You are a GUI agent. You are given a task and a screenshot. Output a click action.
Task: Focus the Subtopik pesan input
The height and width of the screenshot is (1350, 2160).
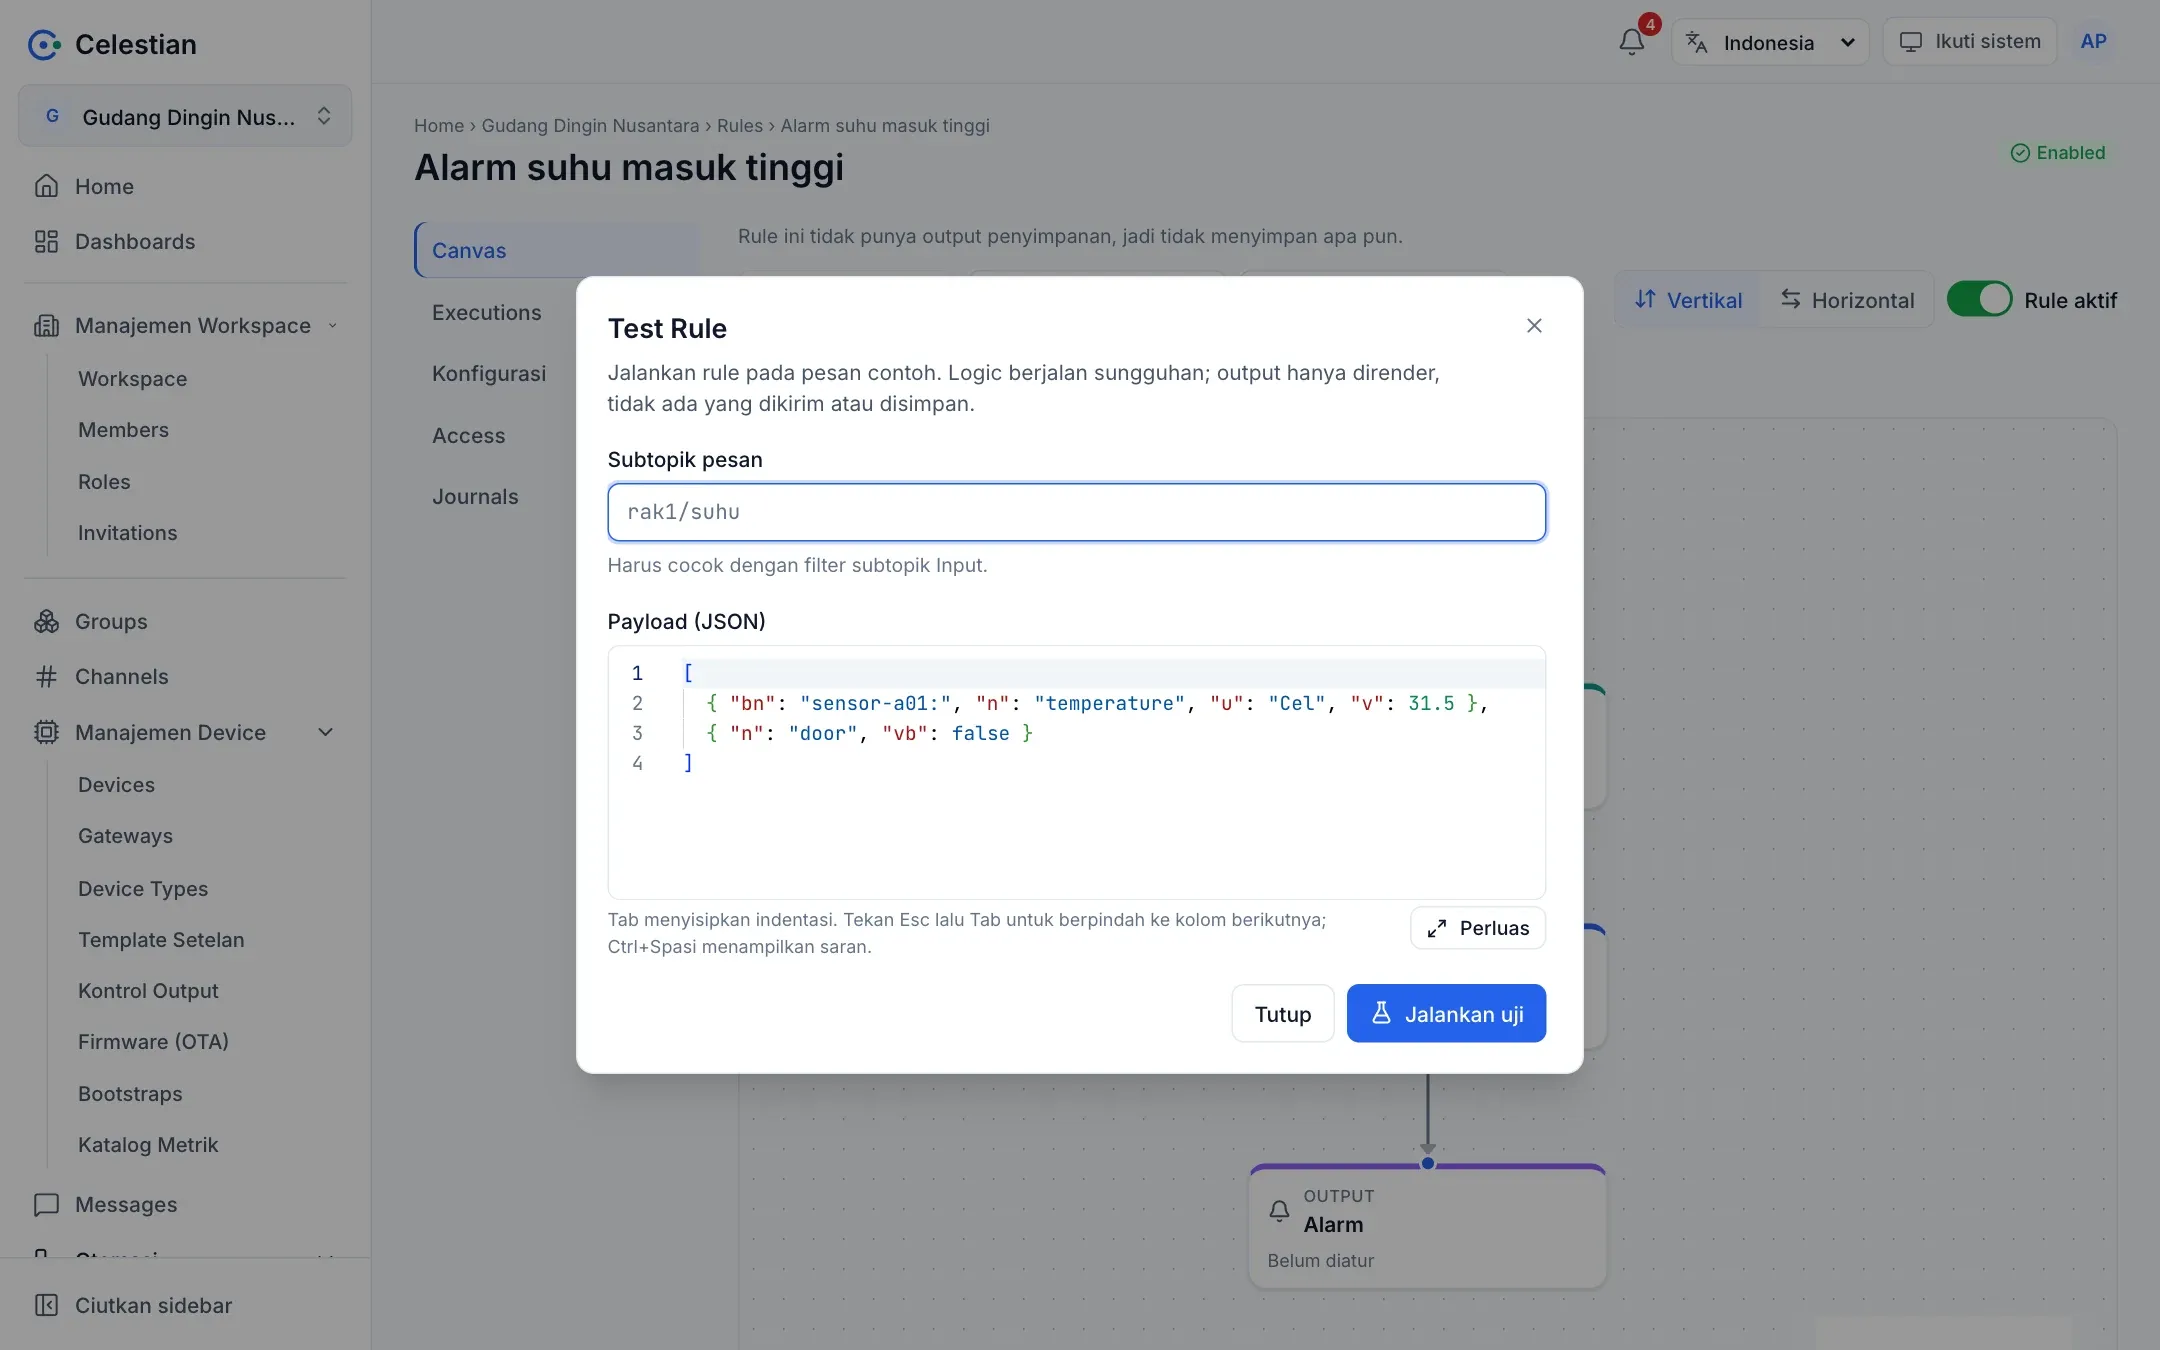[x=1076, y=512]
